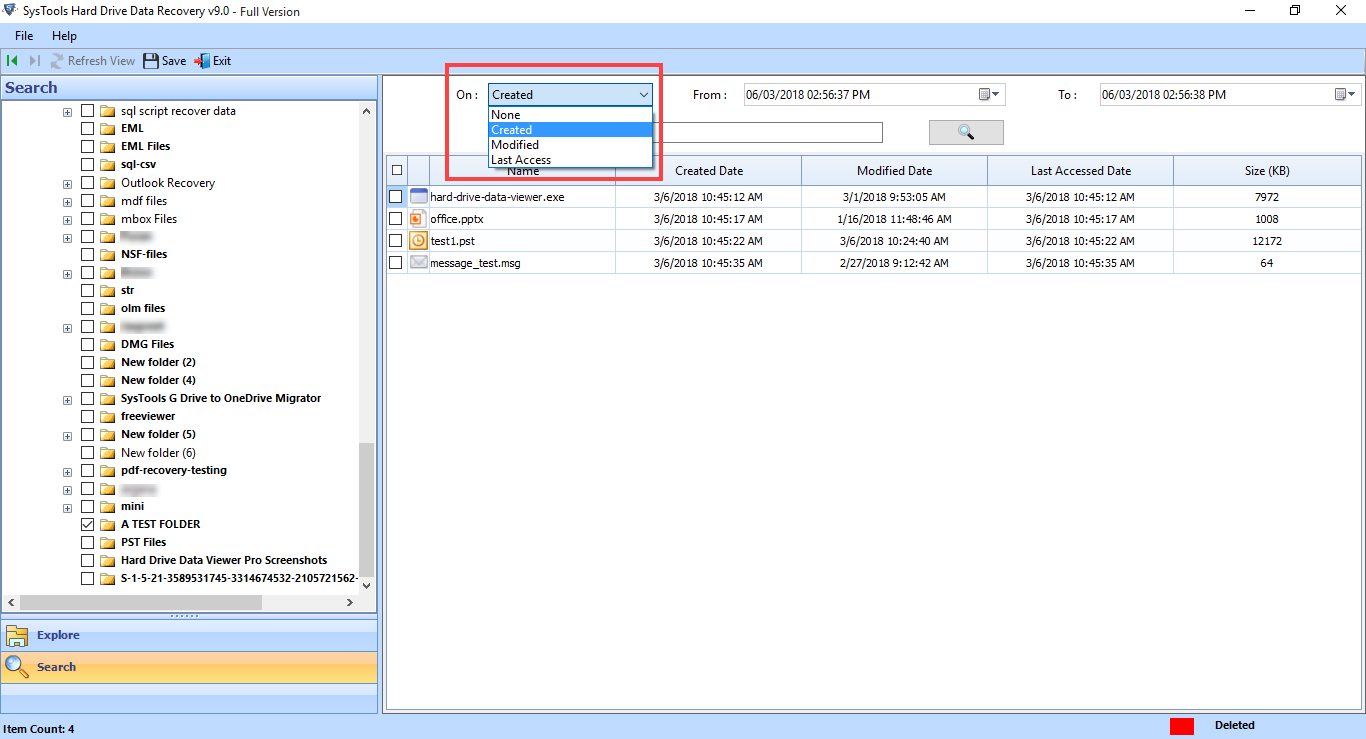Viewport: 1366px width, 739px height.
Task: Enable the select-all checkbox in column header
Action: tap(396, 170)
